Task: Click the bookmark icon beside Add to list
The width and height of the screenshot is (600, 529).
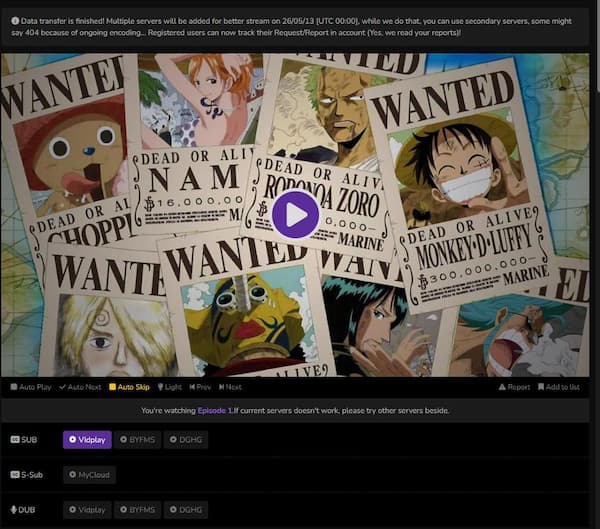Action: click(541, 387)
